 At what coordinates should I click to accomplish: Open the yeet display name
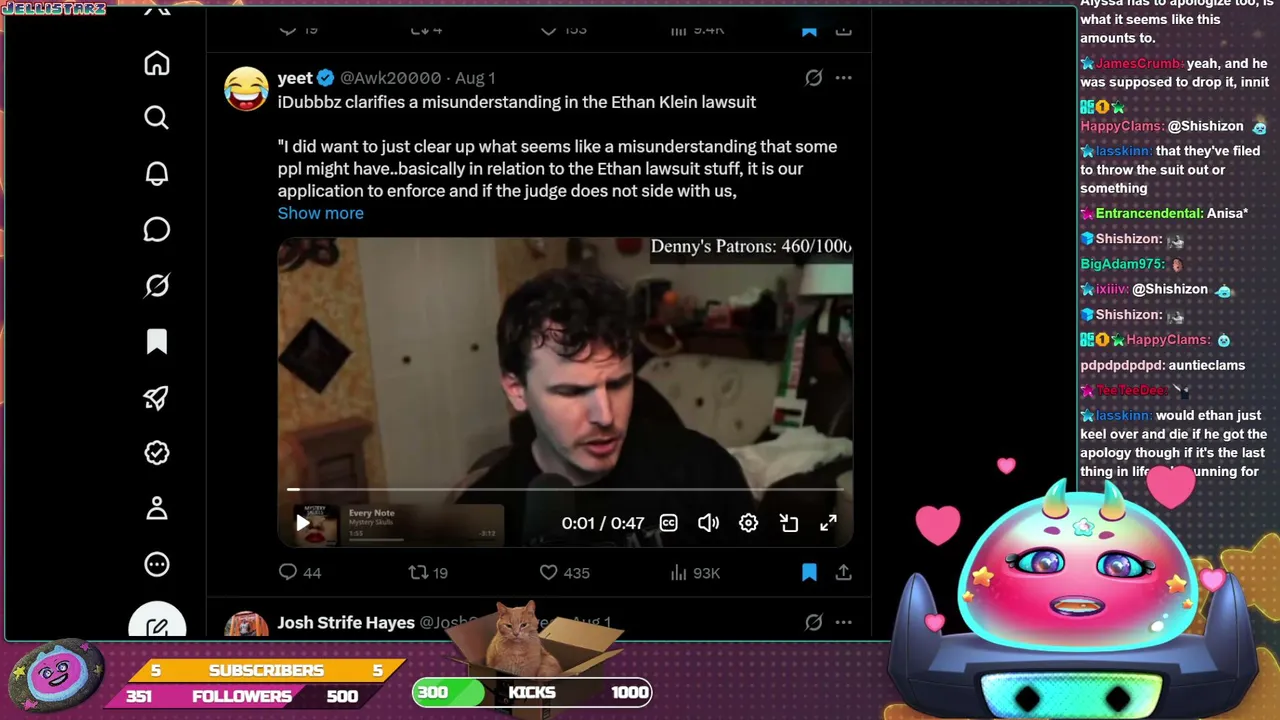[x=295, y=78]
